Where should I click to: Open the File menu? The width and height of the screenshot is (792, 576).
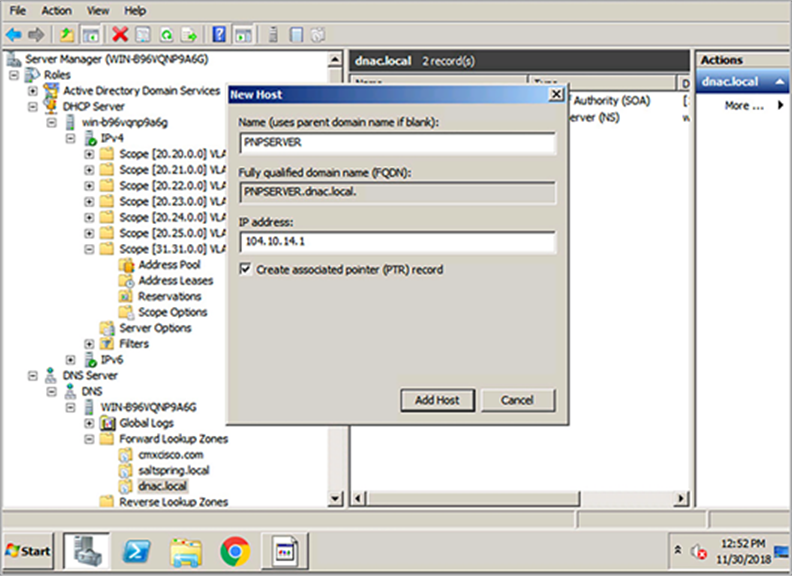[18, 11]
